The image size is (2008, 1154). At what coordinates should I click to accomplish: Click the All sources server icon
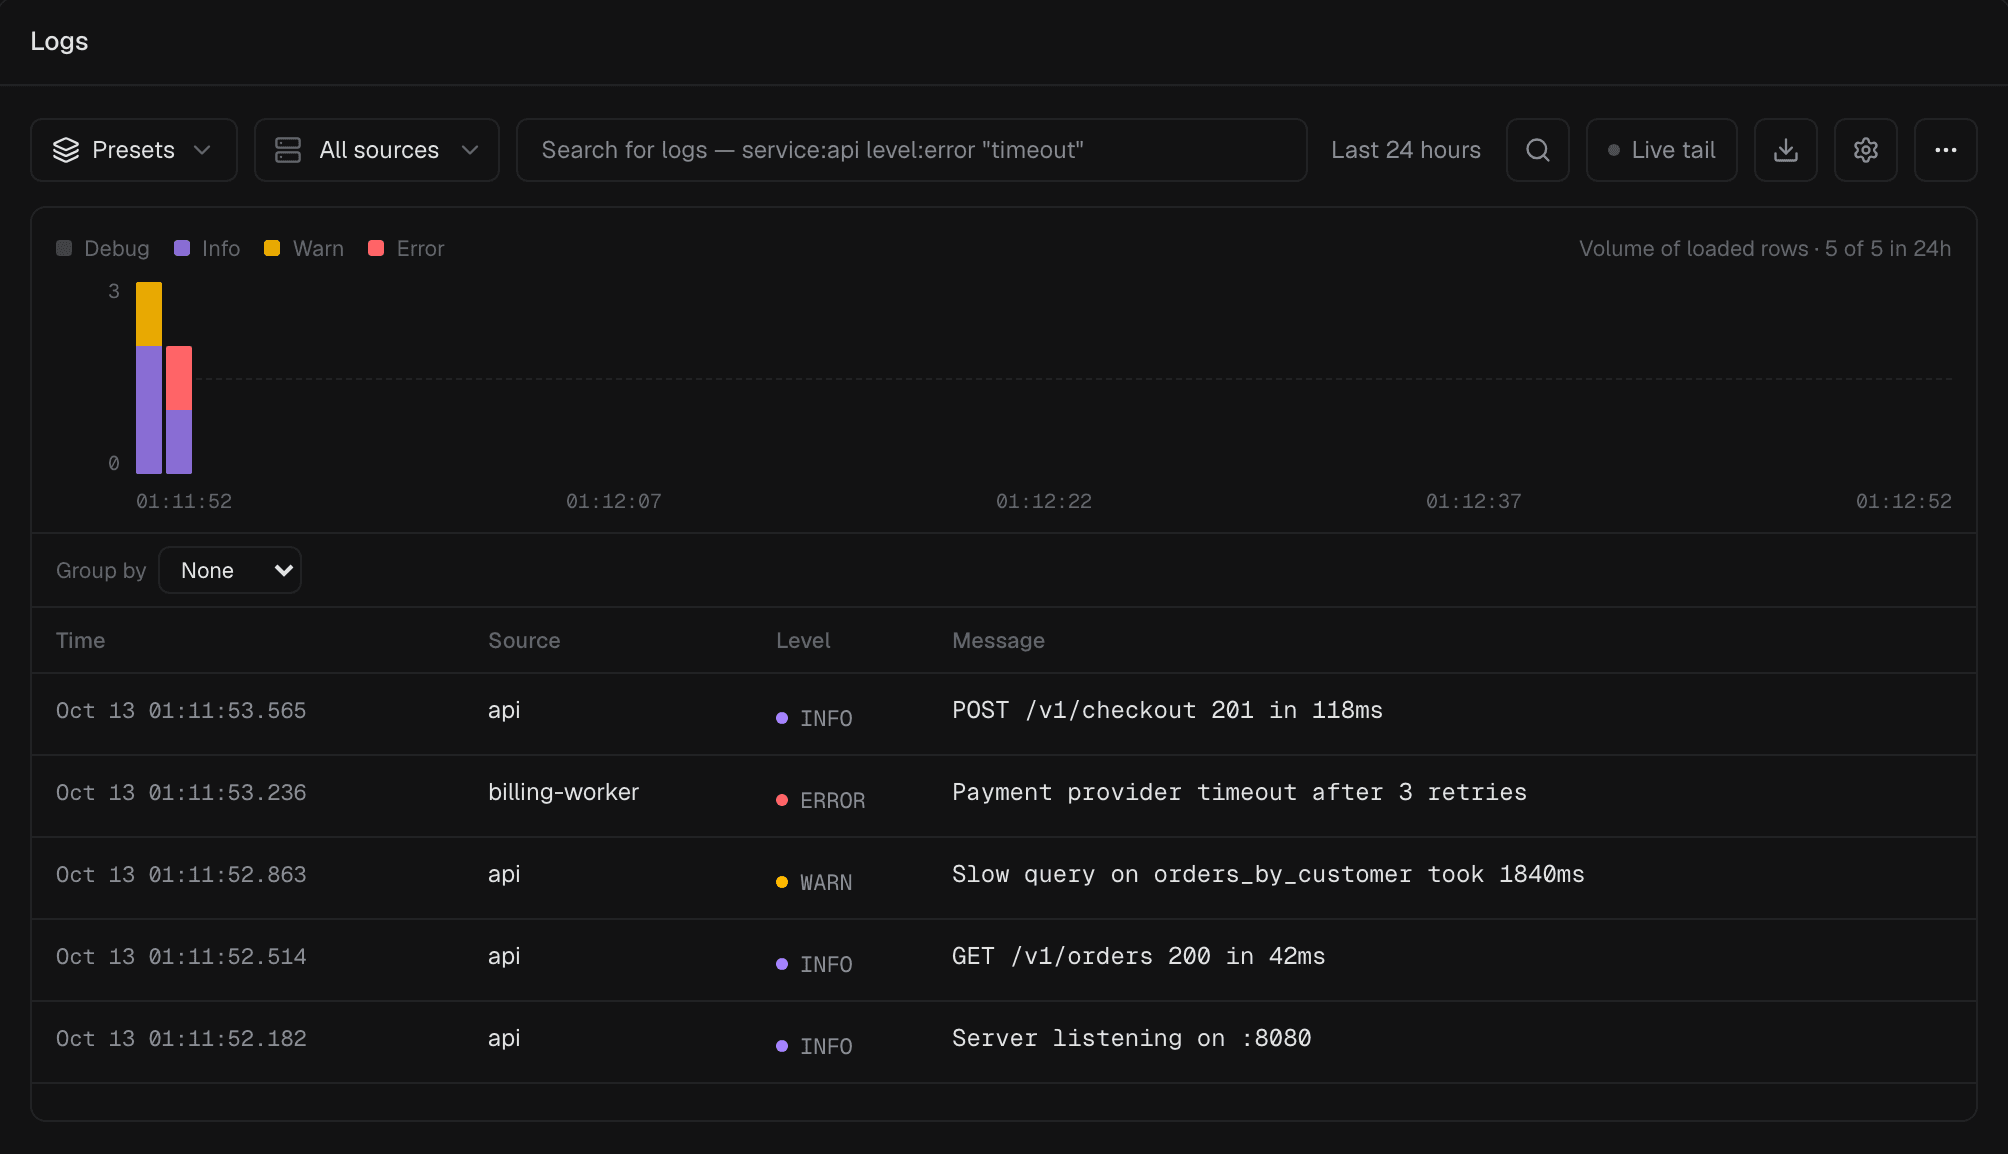pos(288,150)
